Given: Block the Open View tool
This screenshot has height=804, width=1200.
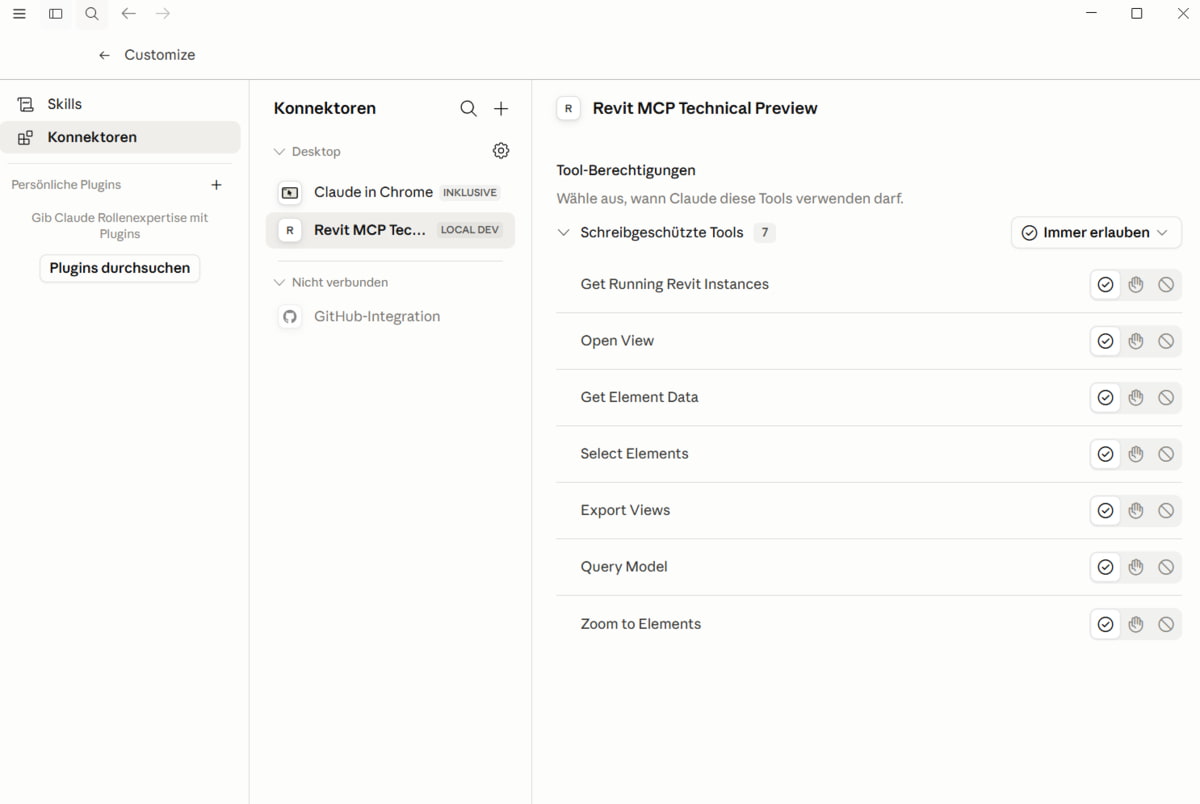Looking at the screenshot, I should click(x=1166, y=341).
